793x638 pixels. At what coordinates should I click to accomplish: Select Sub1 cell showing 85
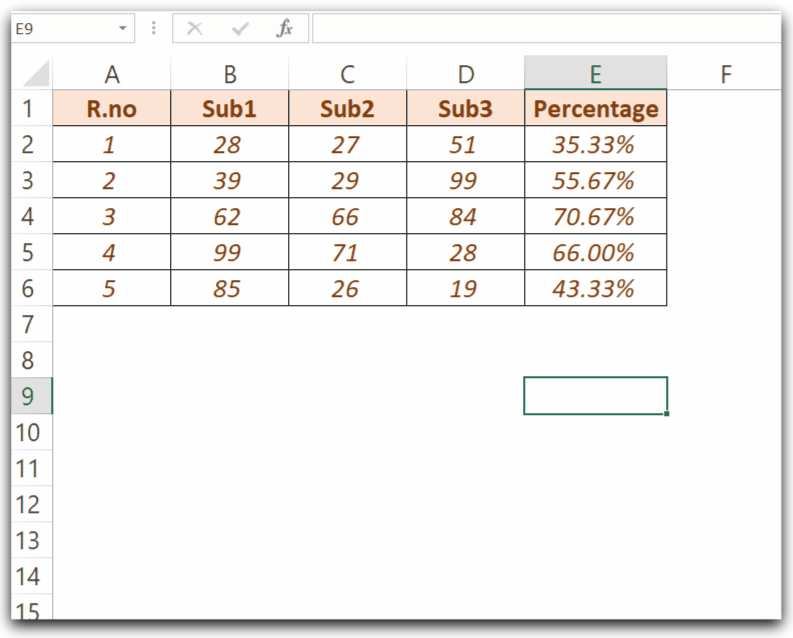pyautogui.click(x=230, y=288)
